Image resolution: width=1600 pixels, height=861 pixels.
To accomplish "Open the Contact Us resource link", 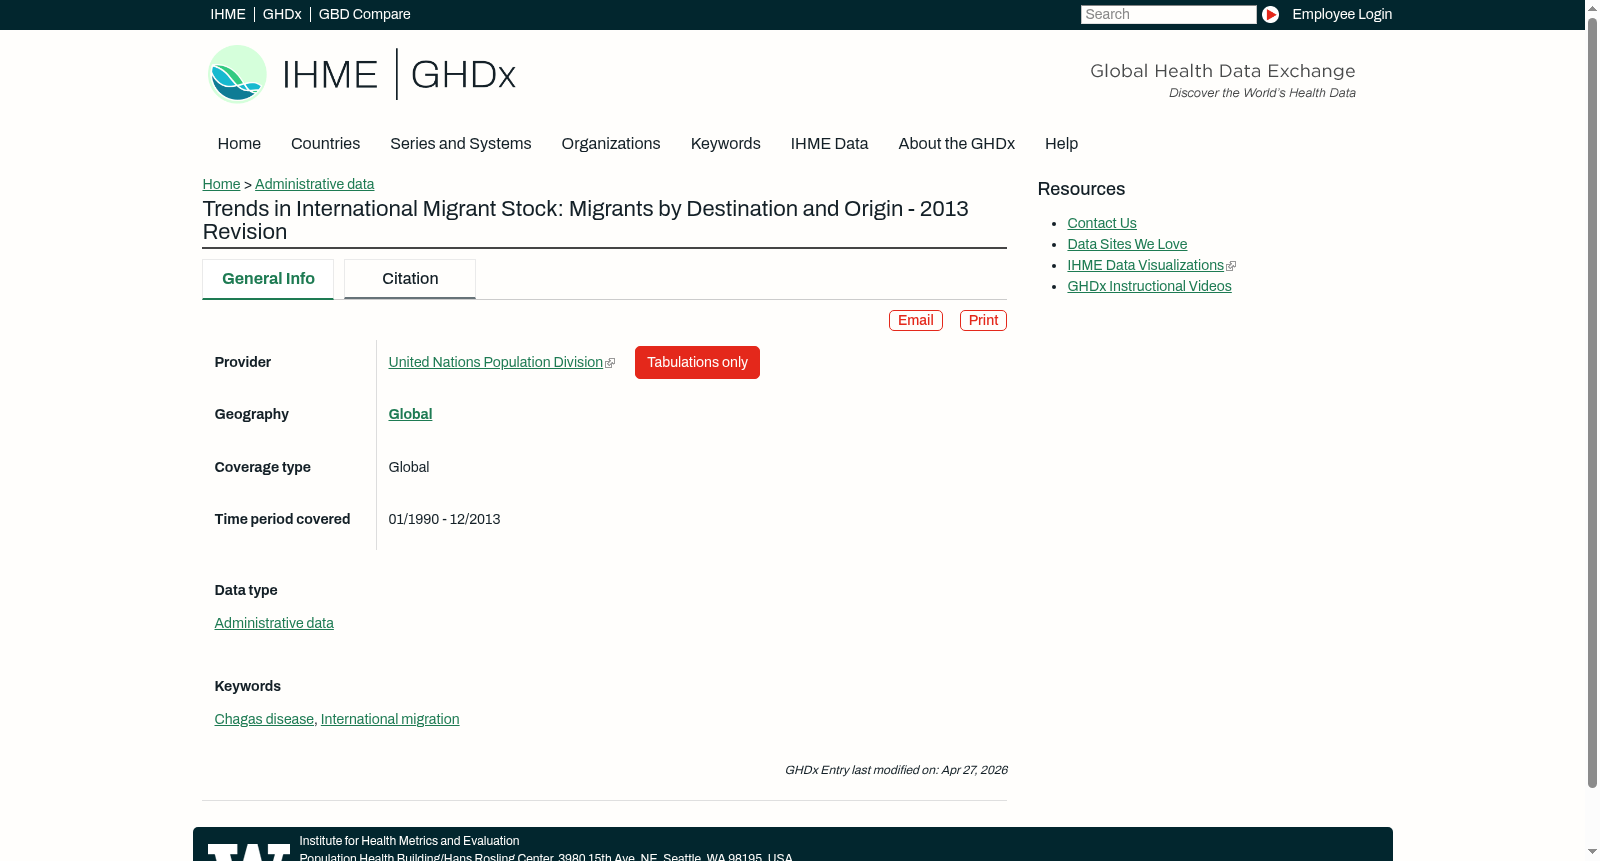I will coord(1102,223).
